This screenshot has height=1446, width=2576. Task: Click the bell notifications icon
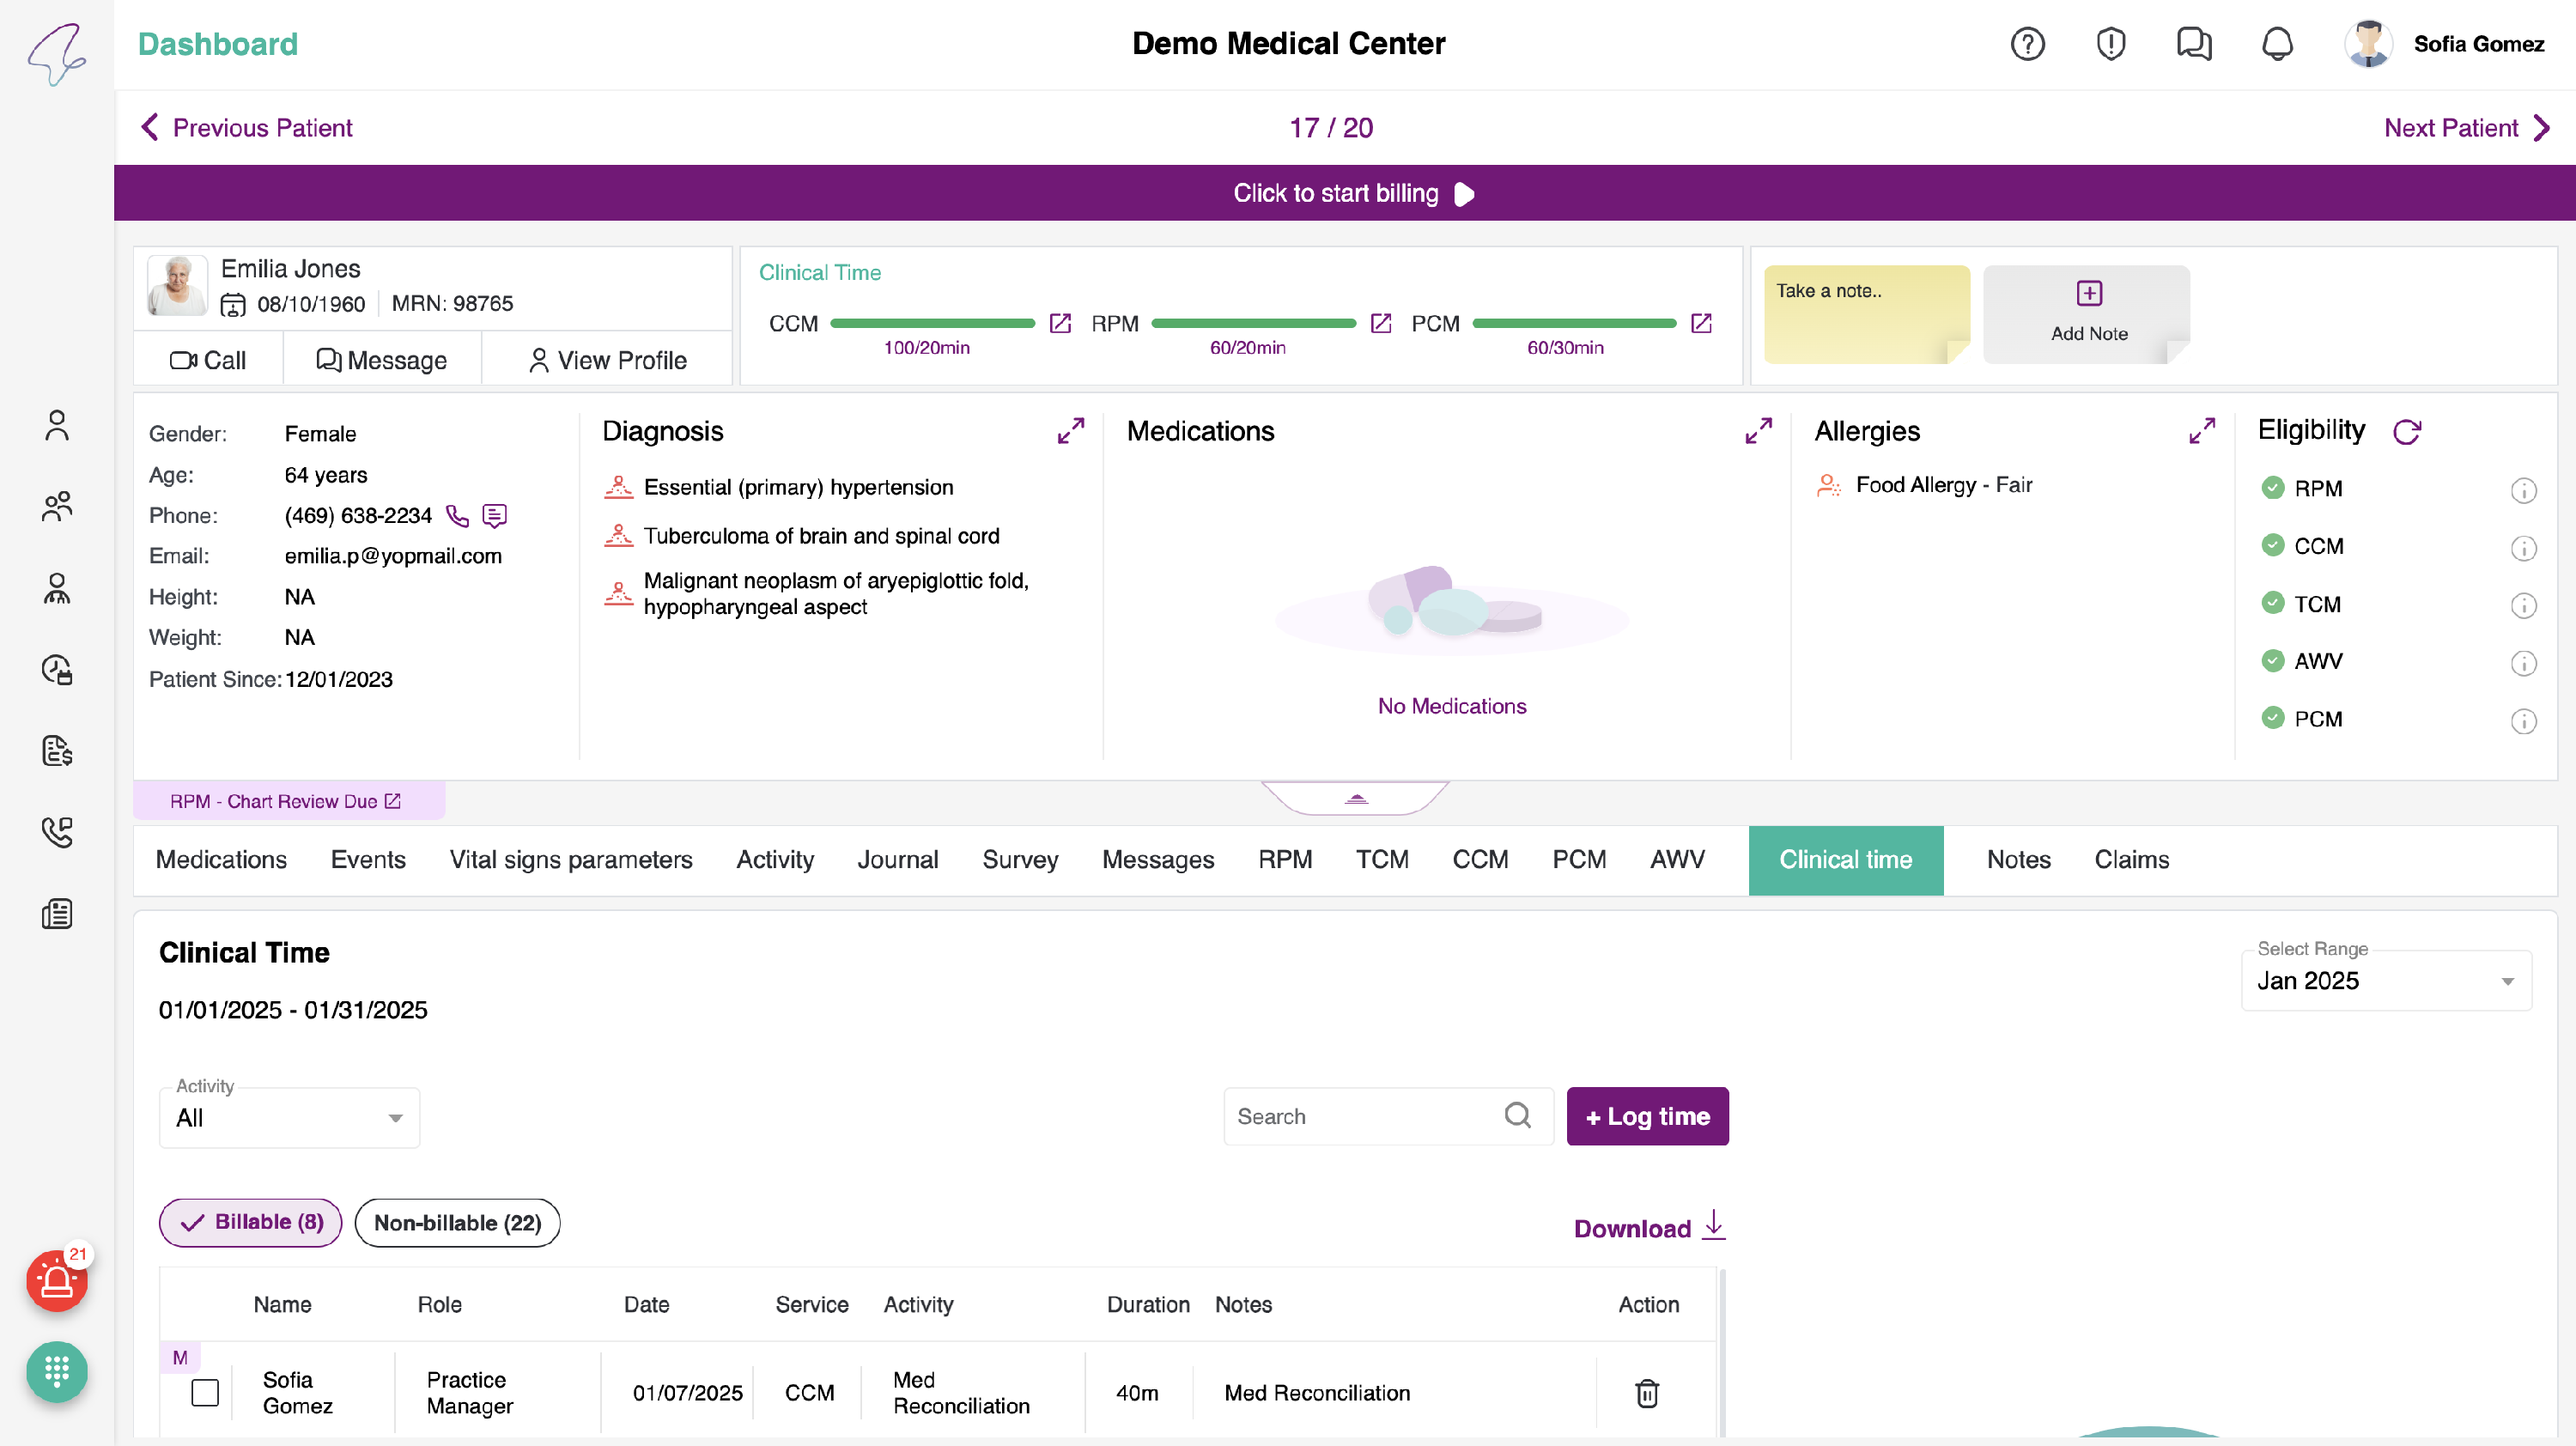(x=2277, y=44)
